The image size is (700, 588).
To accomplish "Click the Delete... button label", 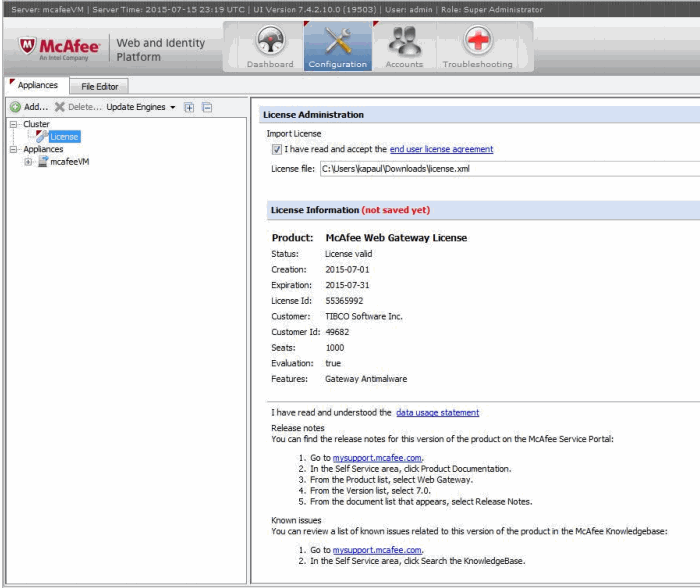I will (x=85, y=107).
